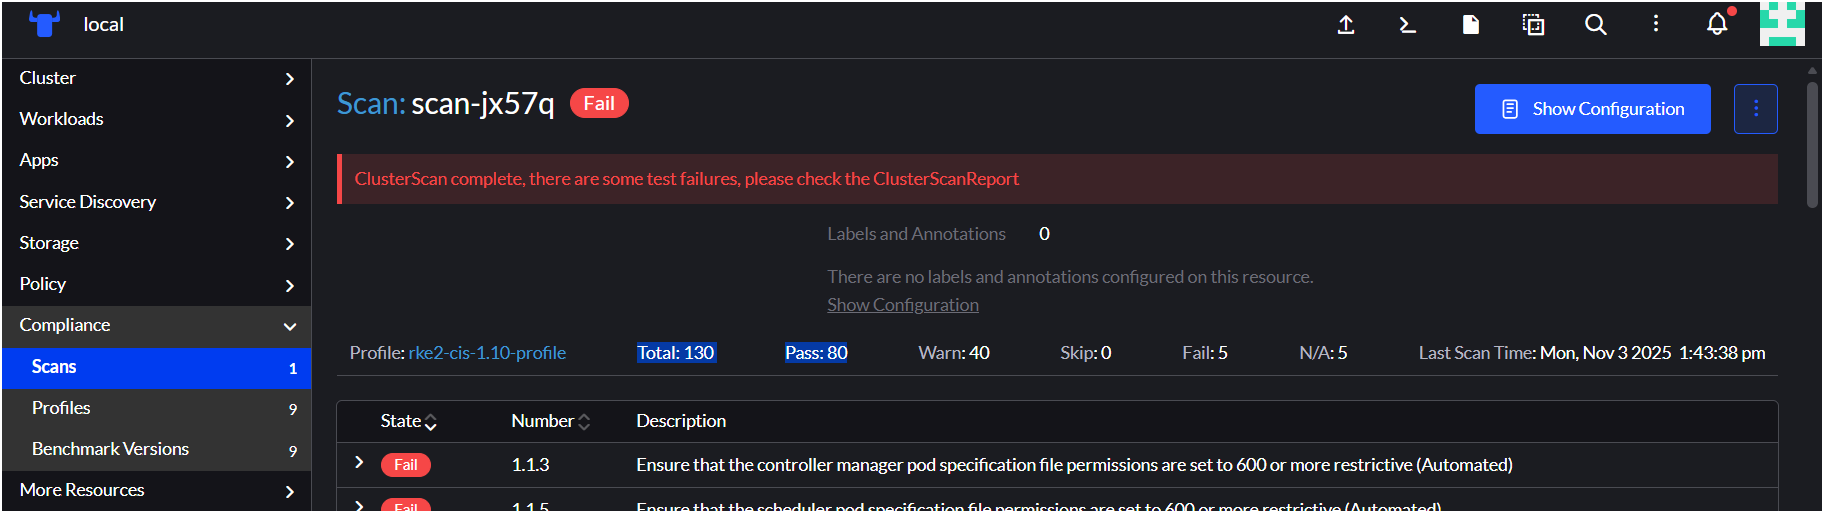Sort the table by State column
1824x513 pixels.
pyautogui.click(x=408, y=421)
